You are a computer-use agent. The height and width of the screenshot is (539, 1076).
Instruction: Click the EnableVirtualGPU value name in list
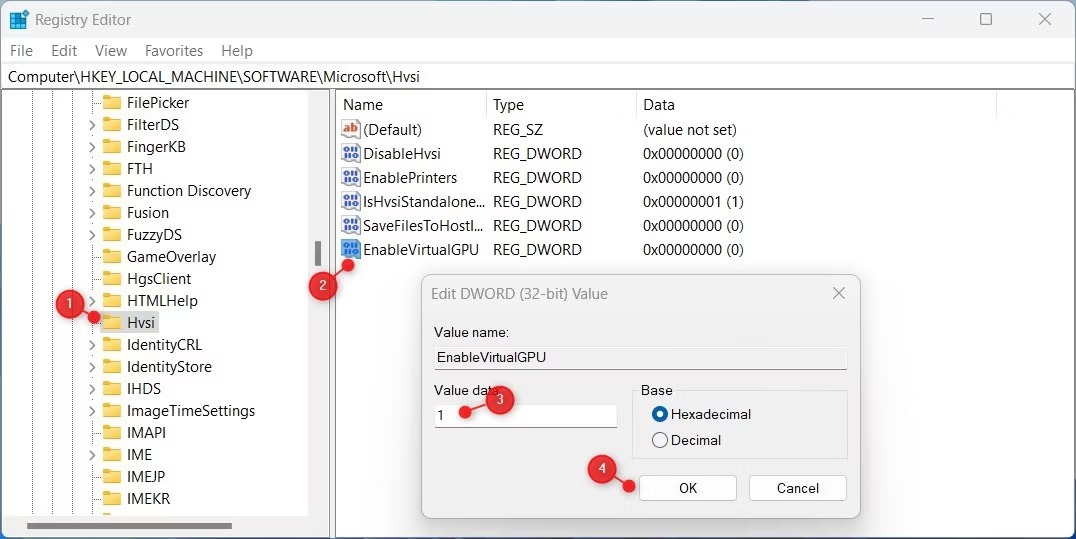tap(421, 249)
